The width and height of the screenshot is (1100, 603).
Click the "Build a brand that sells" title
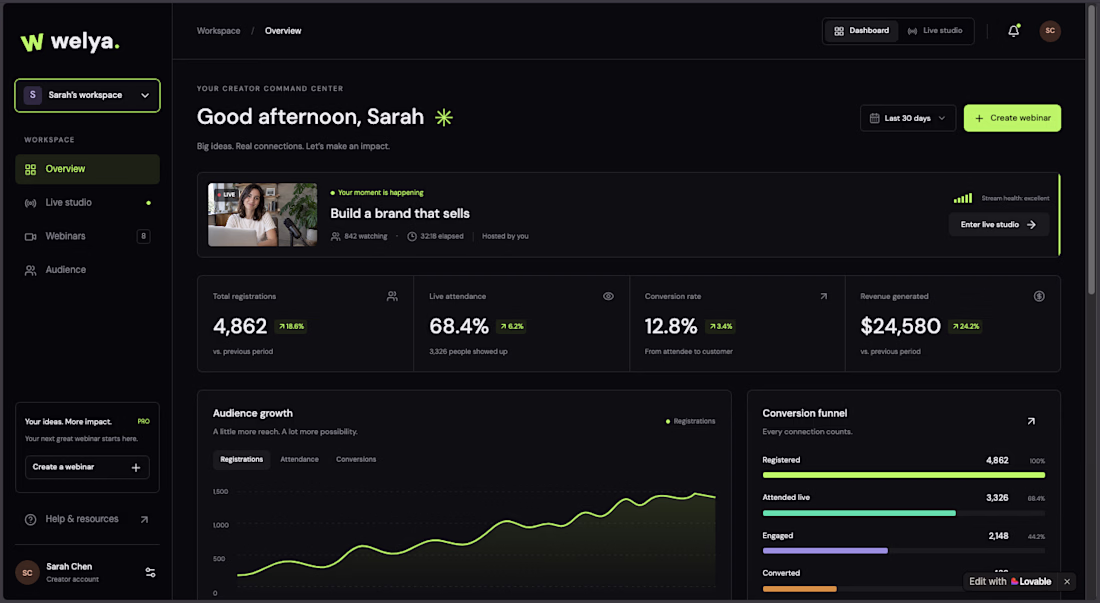[x=400, y=214]
